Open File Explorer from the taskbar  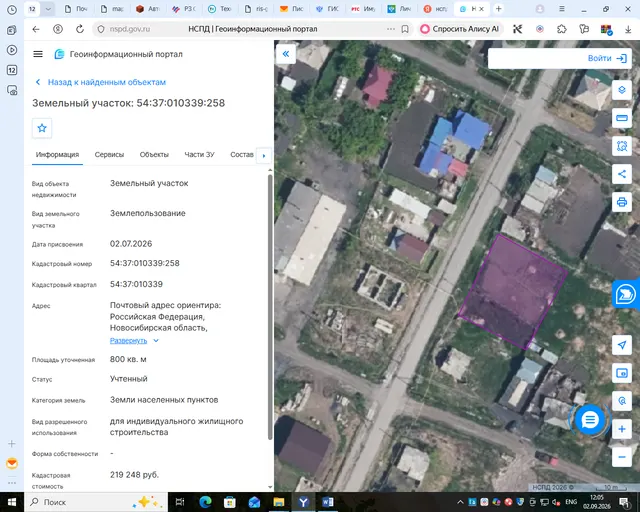pos(279,502)
